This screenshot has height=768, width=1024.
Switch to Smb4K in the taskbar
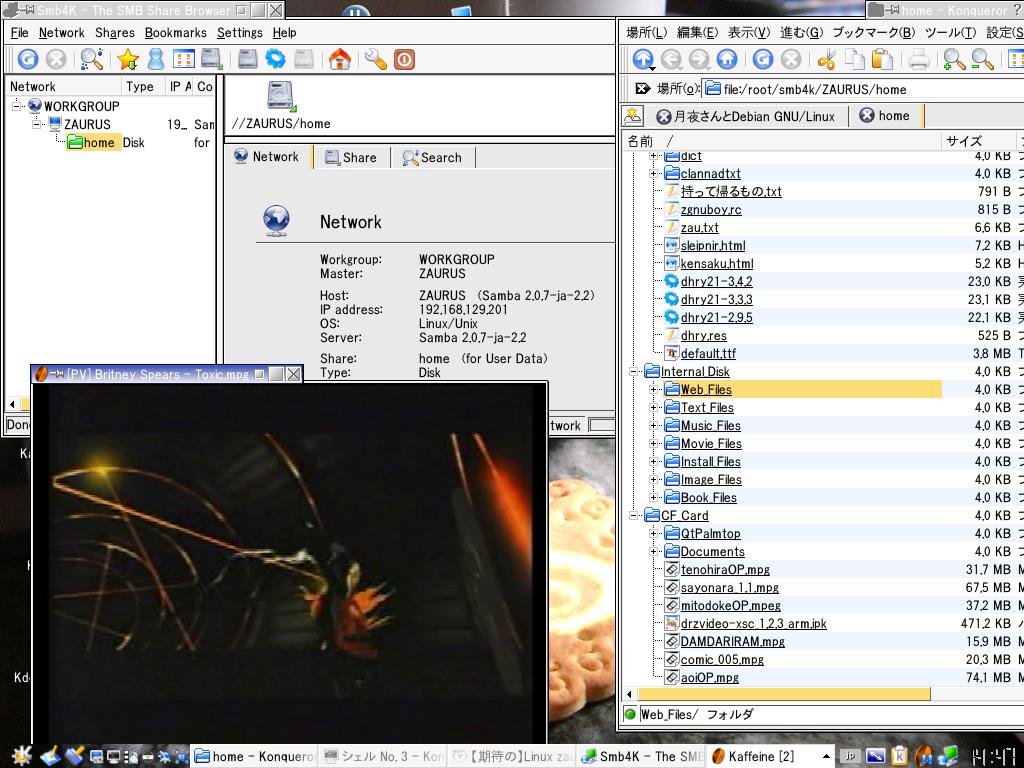[x=641, y=756]
